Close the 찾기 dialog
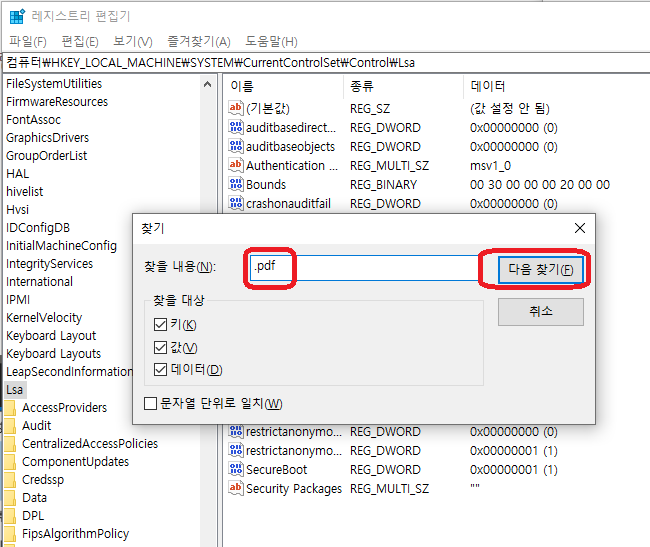Screen dimensions: 650x547 (x=580, y=228)
